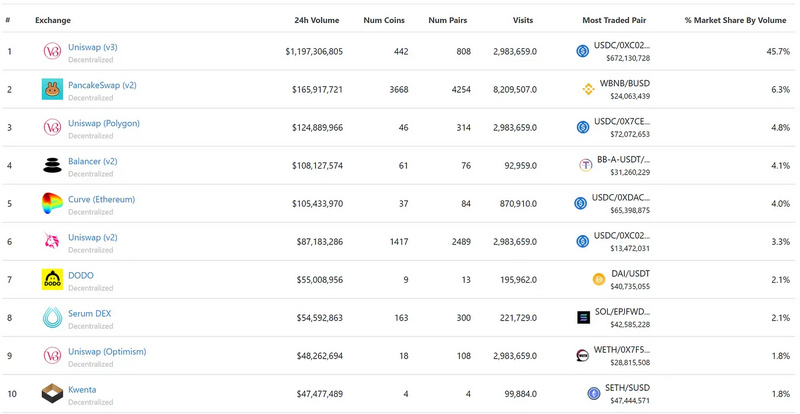Click the DAI/USDT coin icon
Image resolution: width=800 pixels, height=414 pixels.
599,280
